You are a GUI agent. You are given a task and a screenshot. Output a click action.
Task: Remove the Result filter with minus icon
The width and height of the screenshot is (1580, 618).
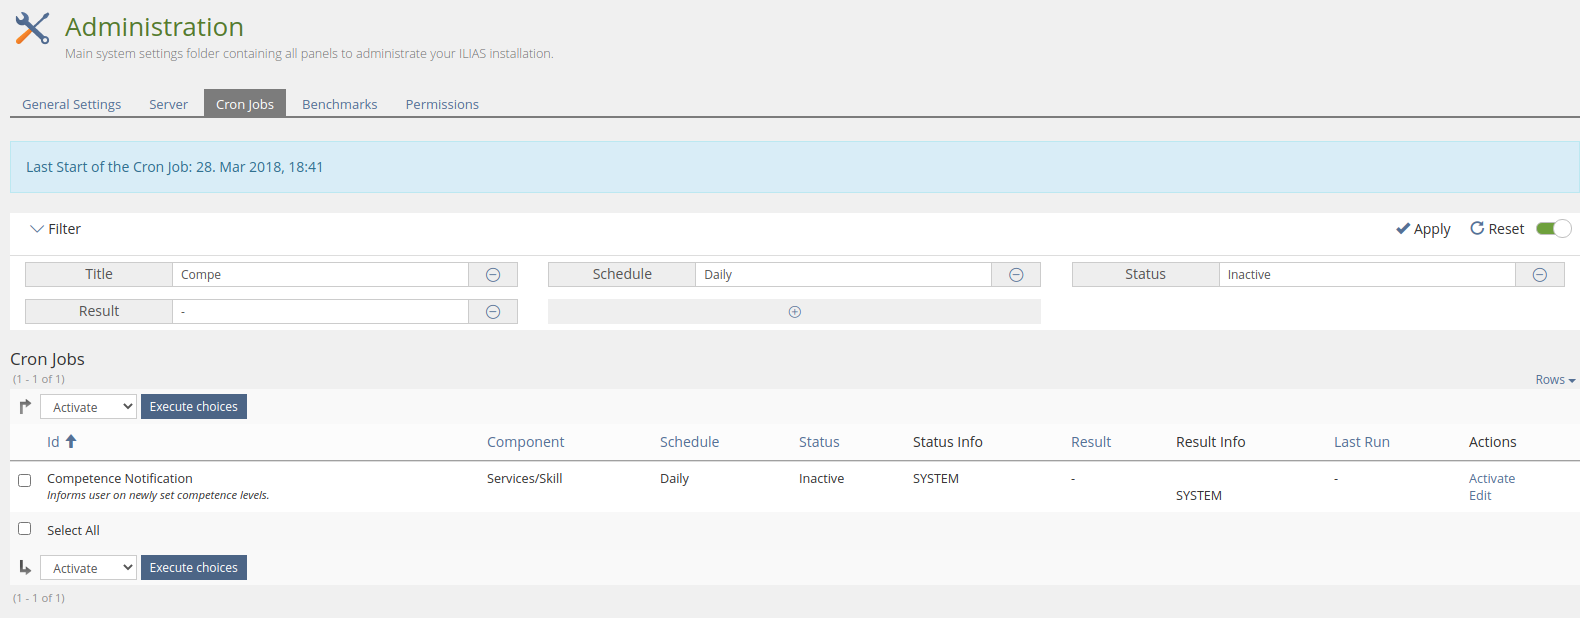(x=493, y=312)
